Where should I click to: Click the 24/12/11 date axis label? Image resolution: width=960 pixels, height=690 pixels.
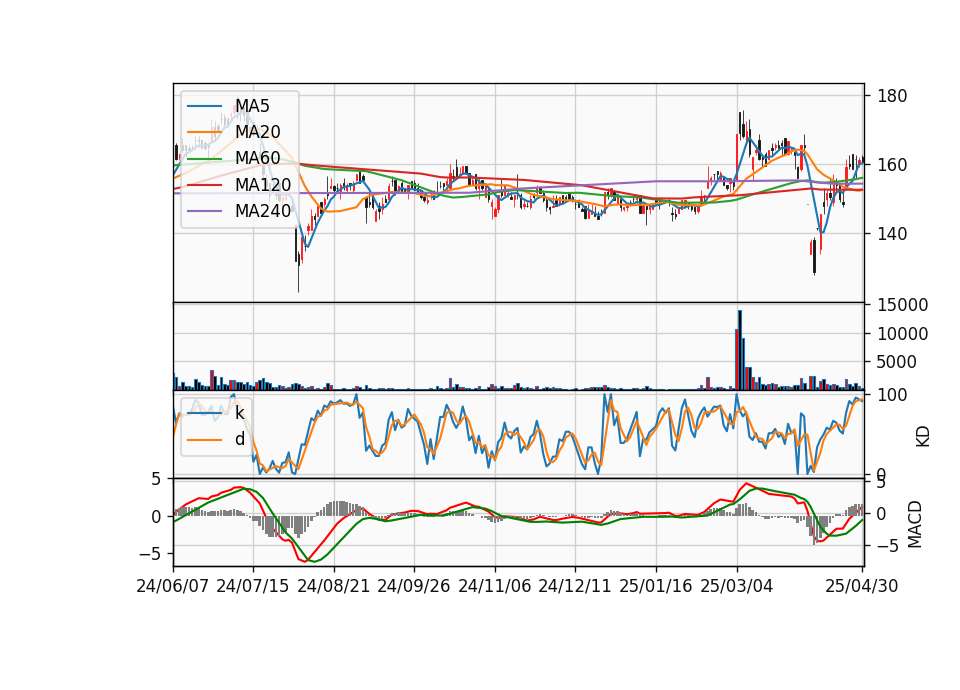(x=575, y=586)
